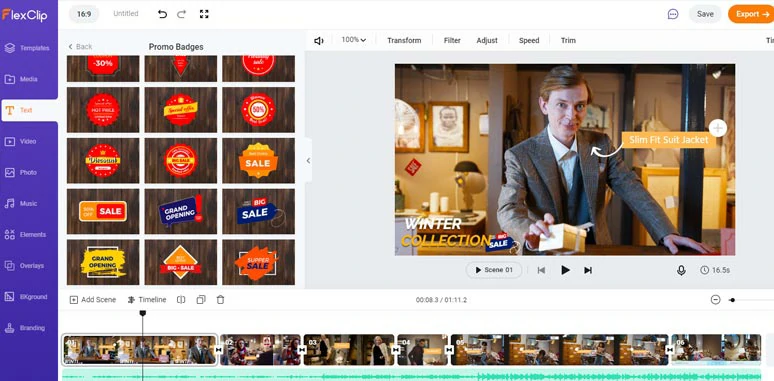Mute the video volume speaker icon
This screenshot has width=774, height=381.
point(319,40)
